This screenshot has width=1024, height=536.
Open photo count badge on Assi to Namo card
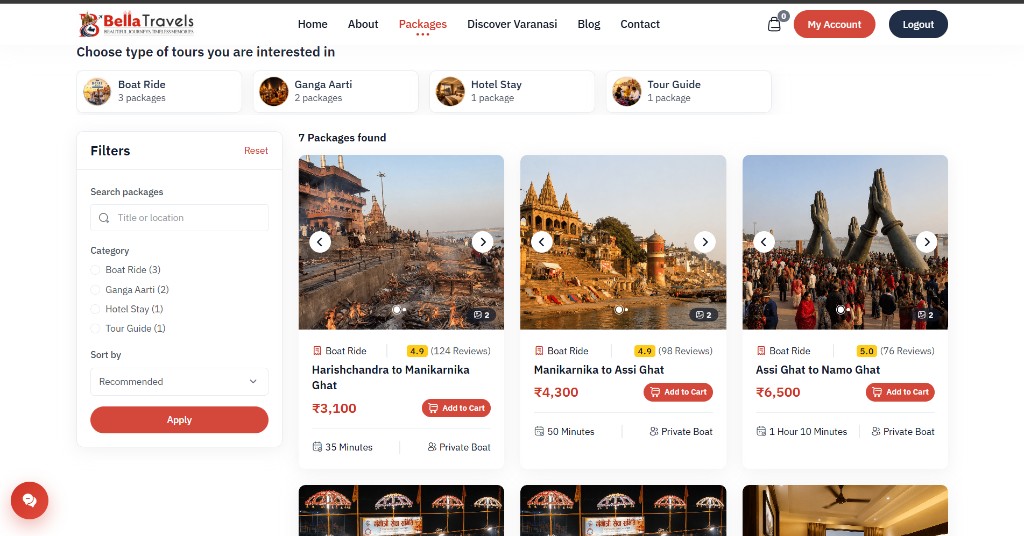click(x=926, y=315)
